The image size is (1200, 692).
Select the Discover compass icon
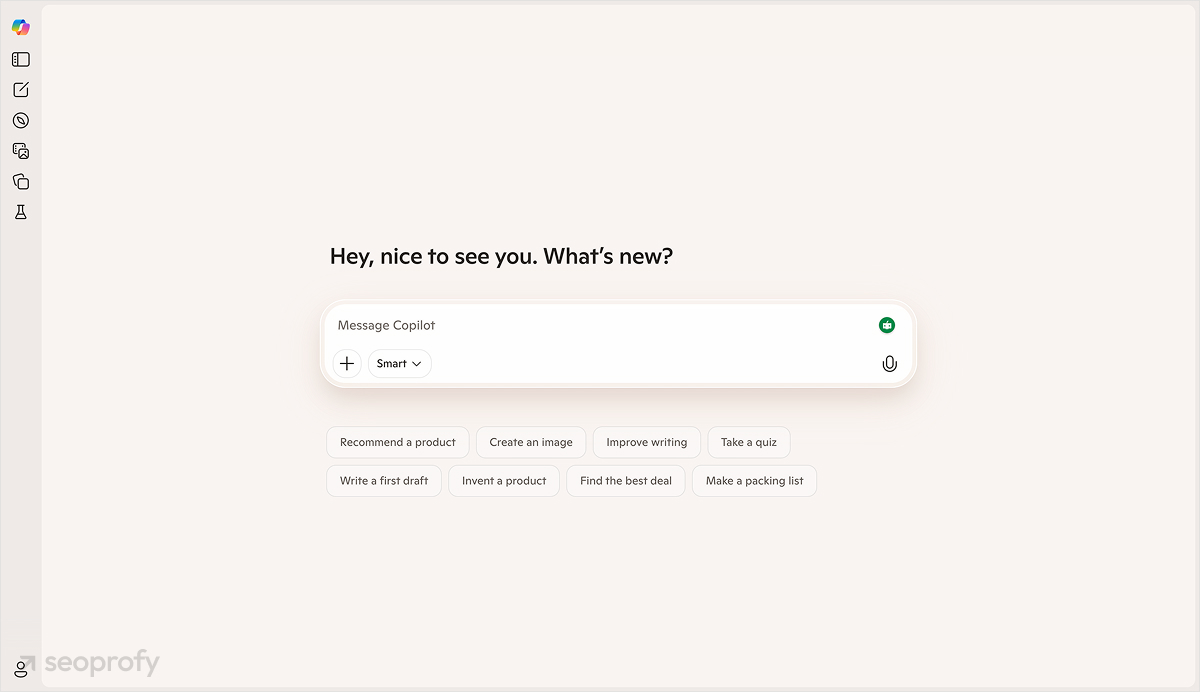(x=20, y=120)
